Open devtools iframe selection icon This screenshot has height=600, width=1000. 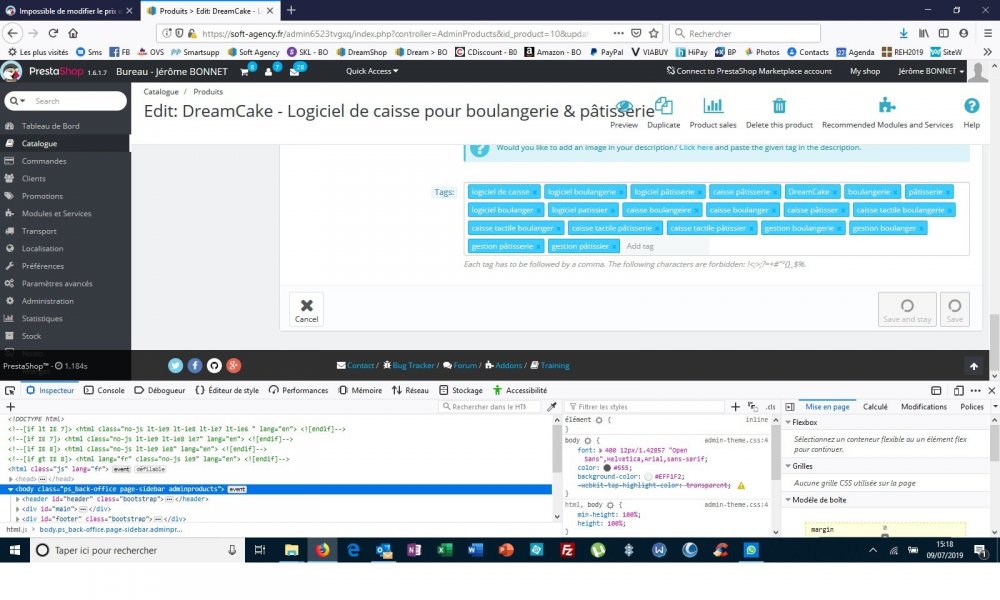[x=936, y=390]
